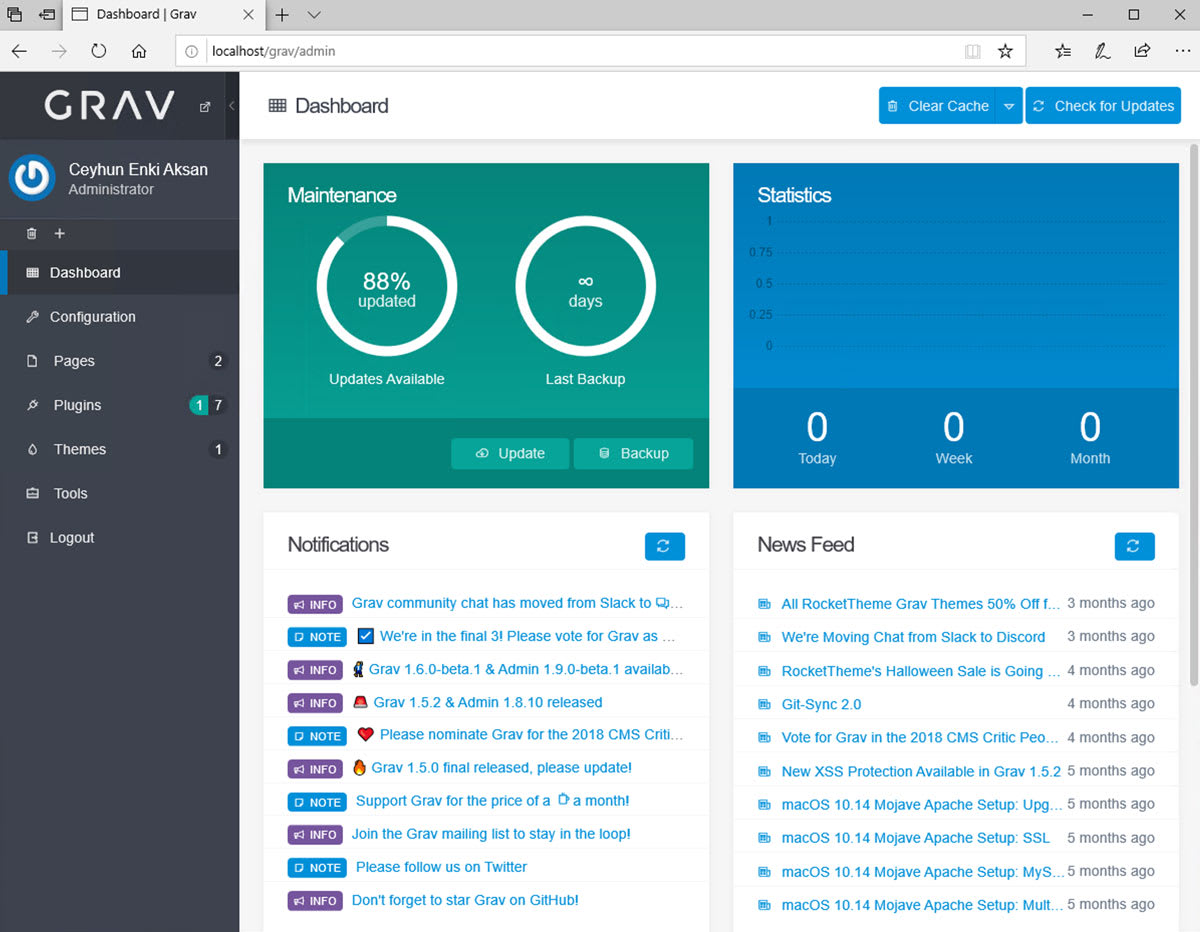Image resolution: width=1200 pixels, height=932 pixels.
Task: Open 'All RocketTheme Grav Themes 50% Off' news
Action: pyautogui.click(x=920, y=604)
